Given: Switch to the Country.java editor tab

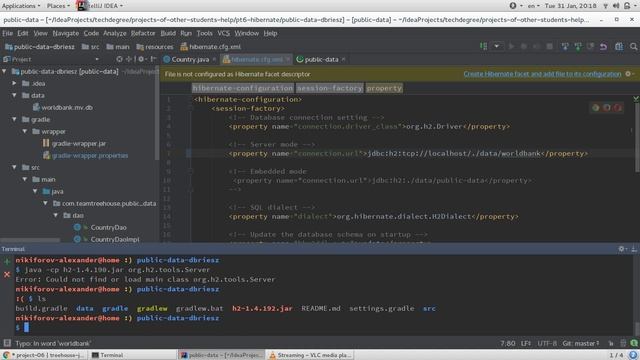Looking at the screenshot, I should click(189, 60).
